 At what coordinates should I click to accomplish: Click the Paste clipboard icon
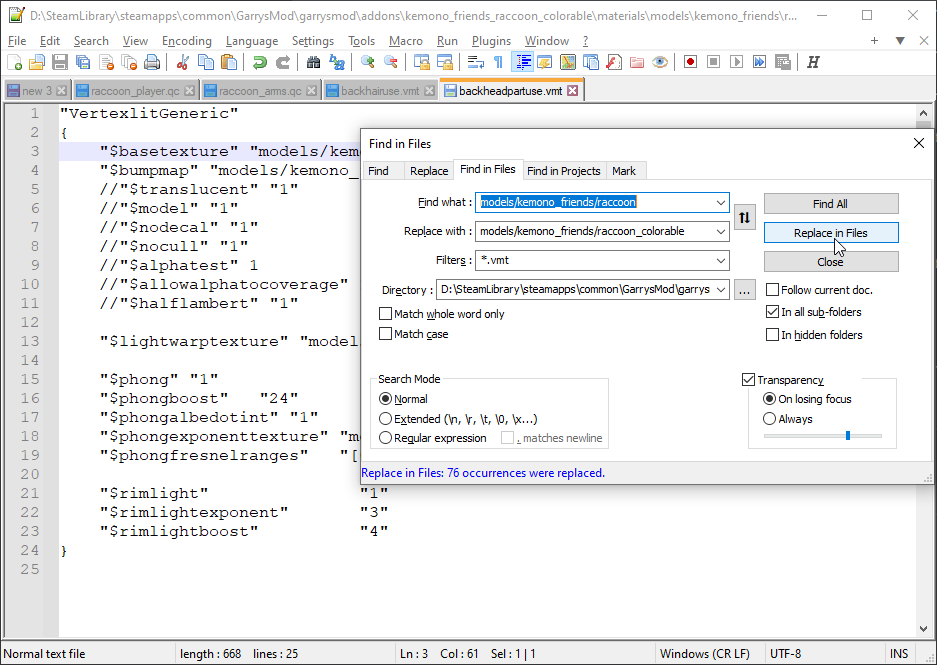point(228,62)
